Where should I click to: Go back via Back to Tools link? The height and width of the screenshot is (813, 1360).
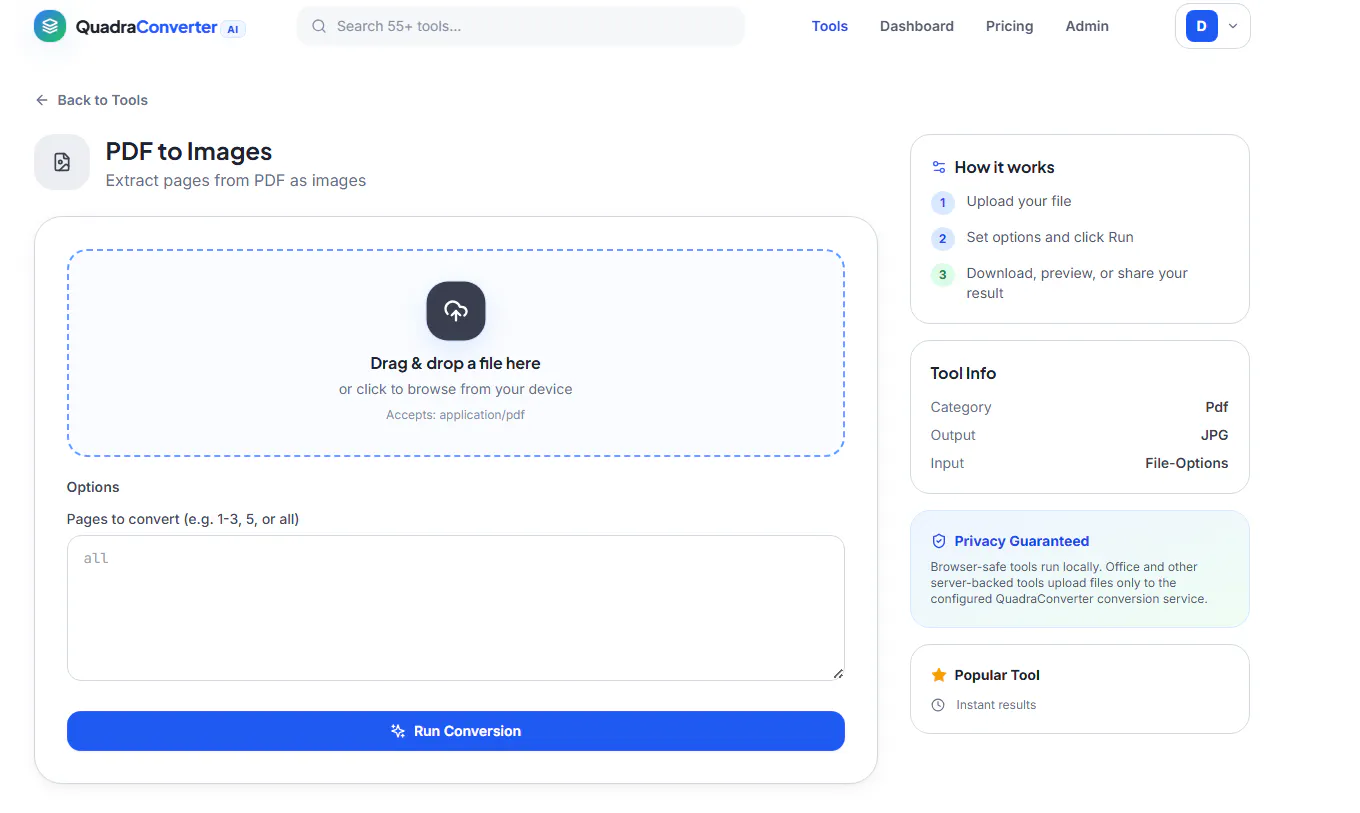[x=92, y=100]
